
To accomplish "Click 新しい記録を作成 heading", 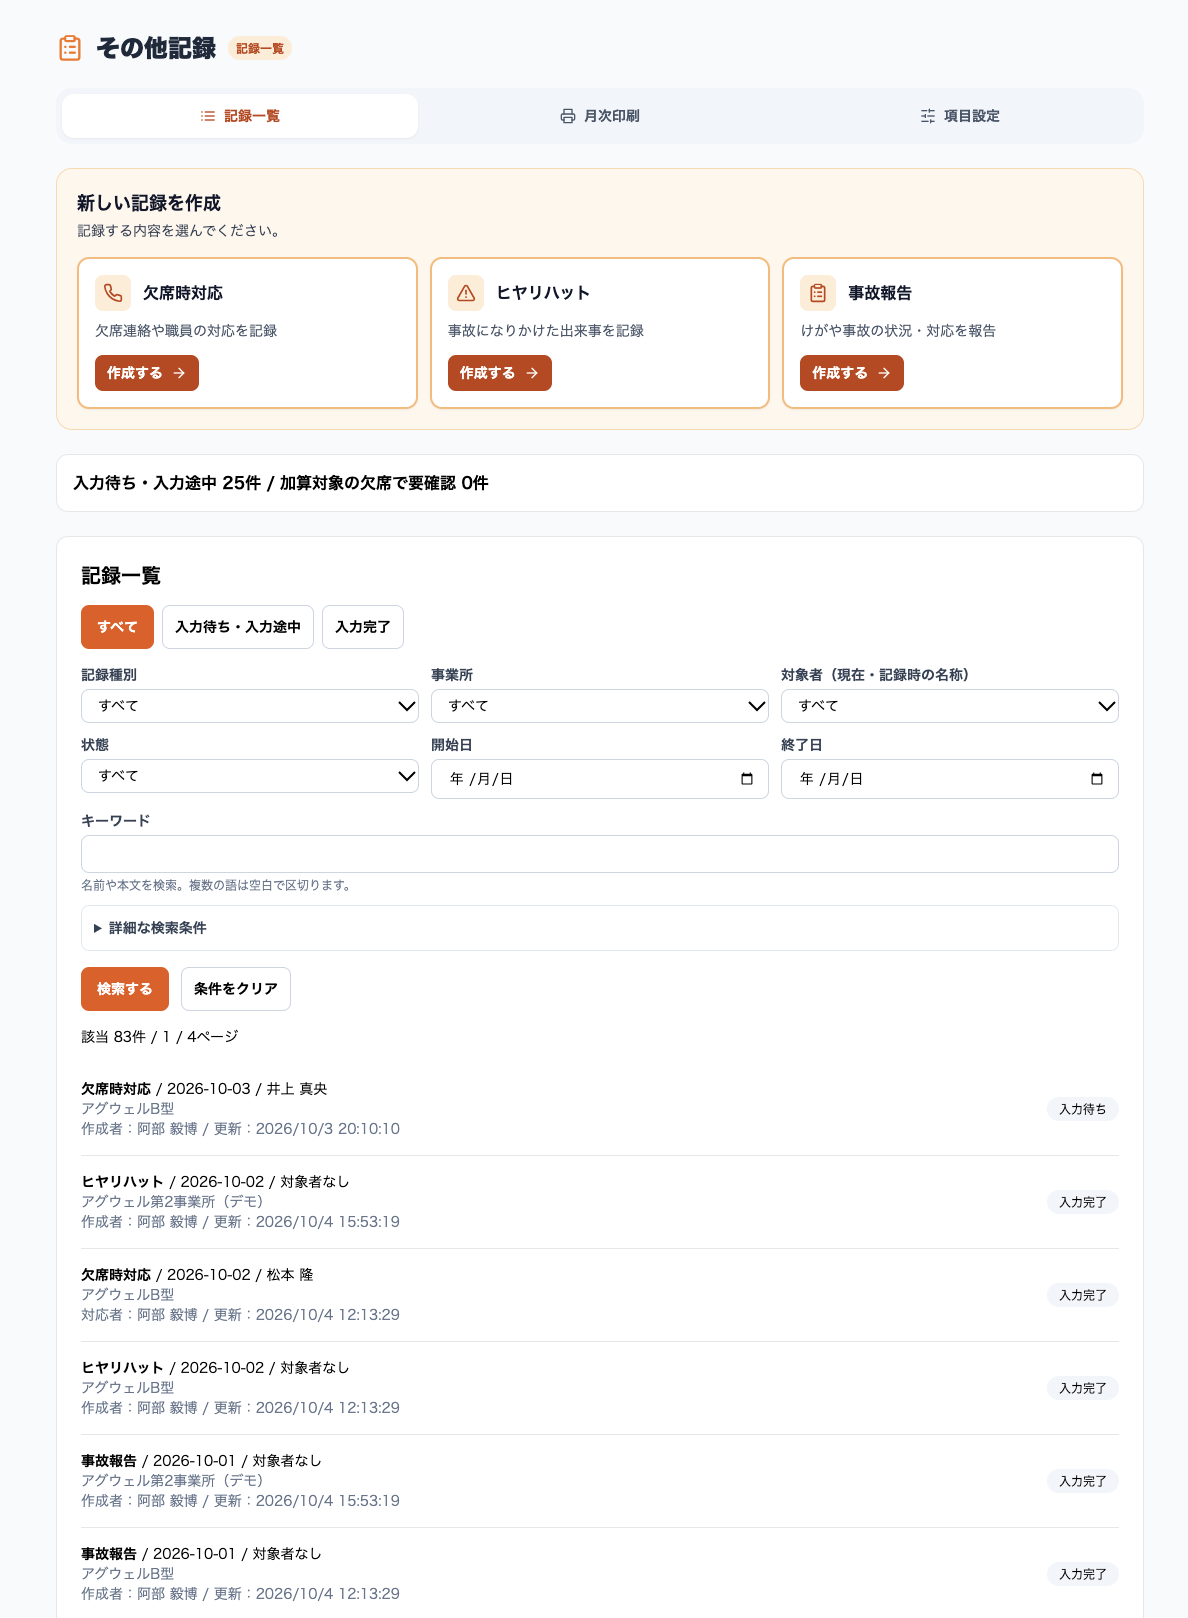I will 149,203.
